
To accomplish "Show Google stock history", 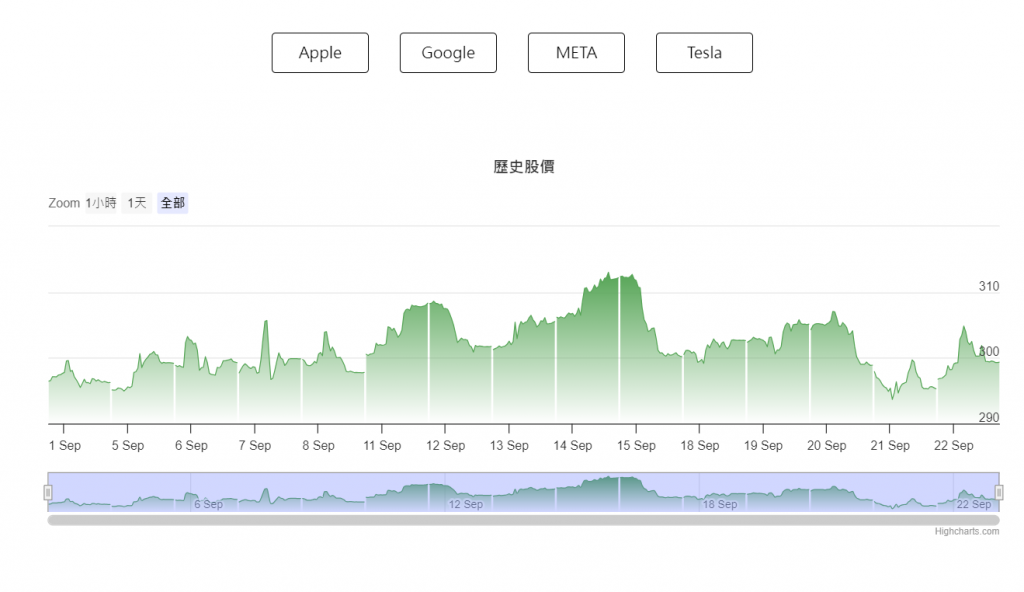I will click(x=448, y=53).
